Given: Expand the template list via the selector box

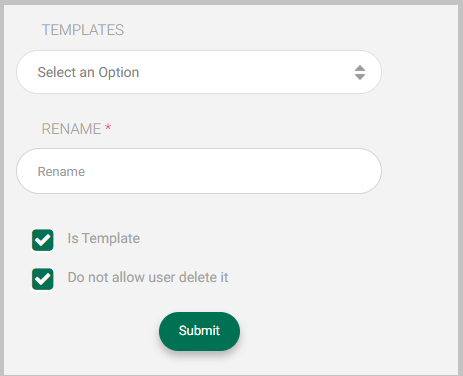Looking at the screenshot, I should click(x=199, y=72).
